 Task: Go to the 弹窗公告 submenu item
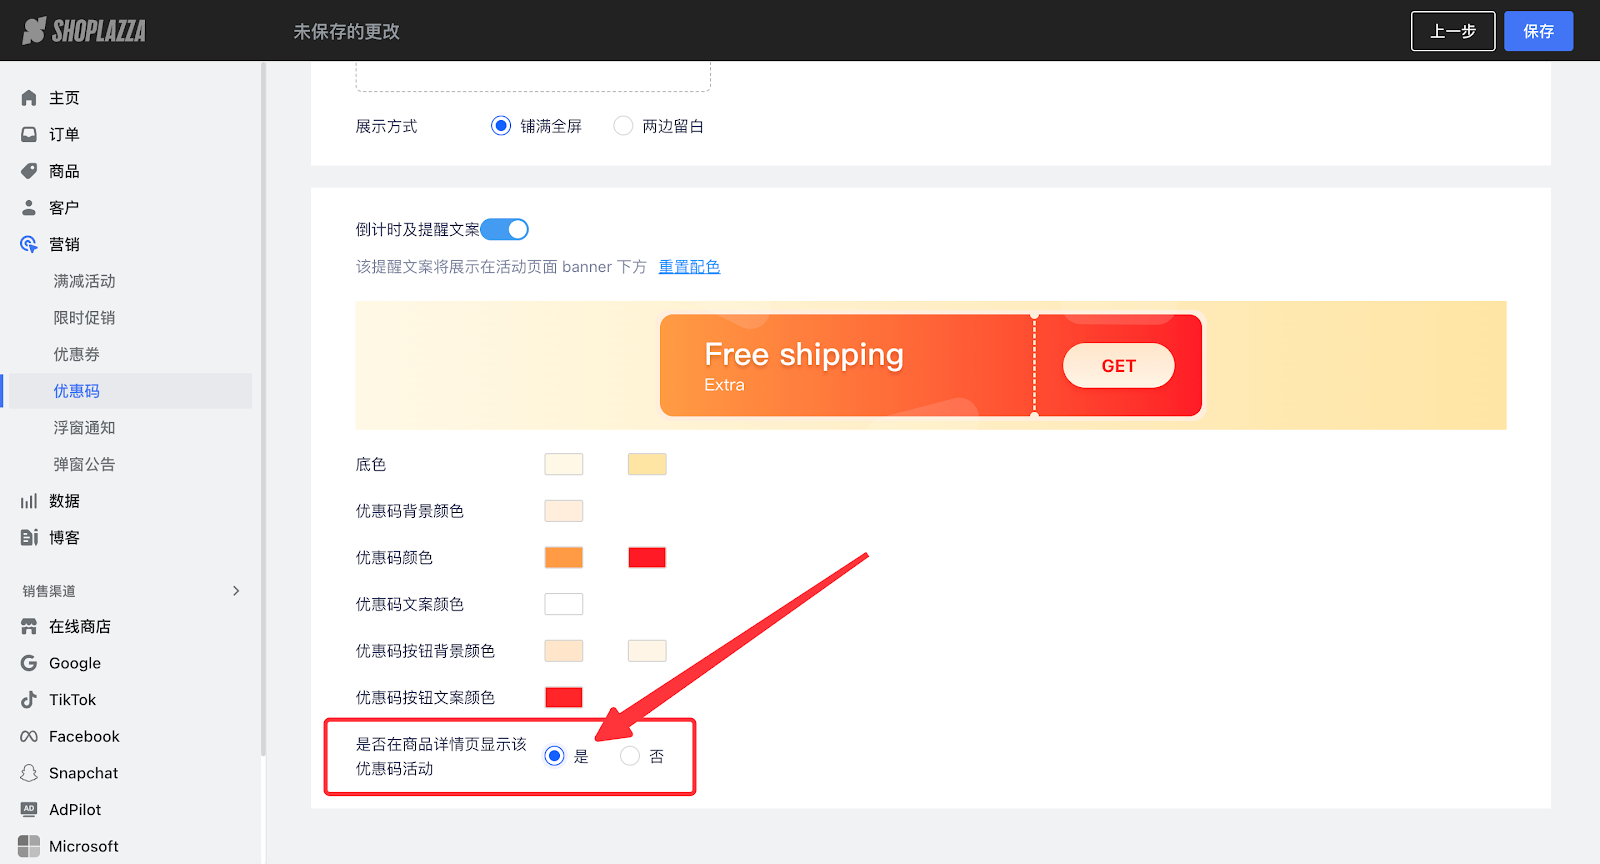click(84, 465)
